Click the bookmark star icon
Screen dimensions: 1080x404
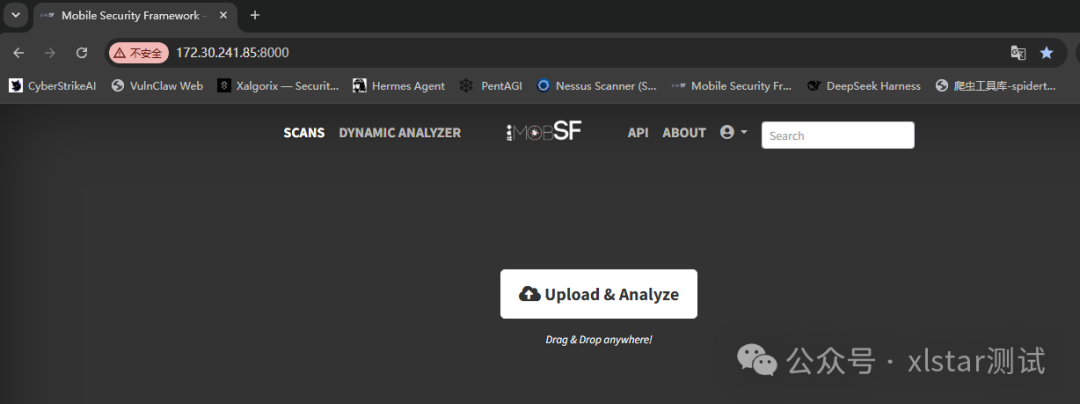coord(1046,53)
